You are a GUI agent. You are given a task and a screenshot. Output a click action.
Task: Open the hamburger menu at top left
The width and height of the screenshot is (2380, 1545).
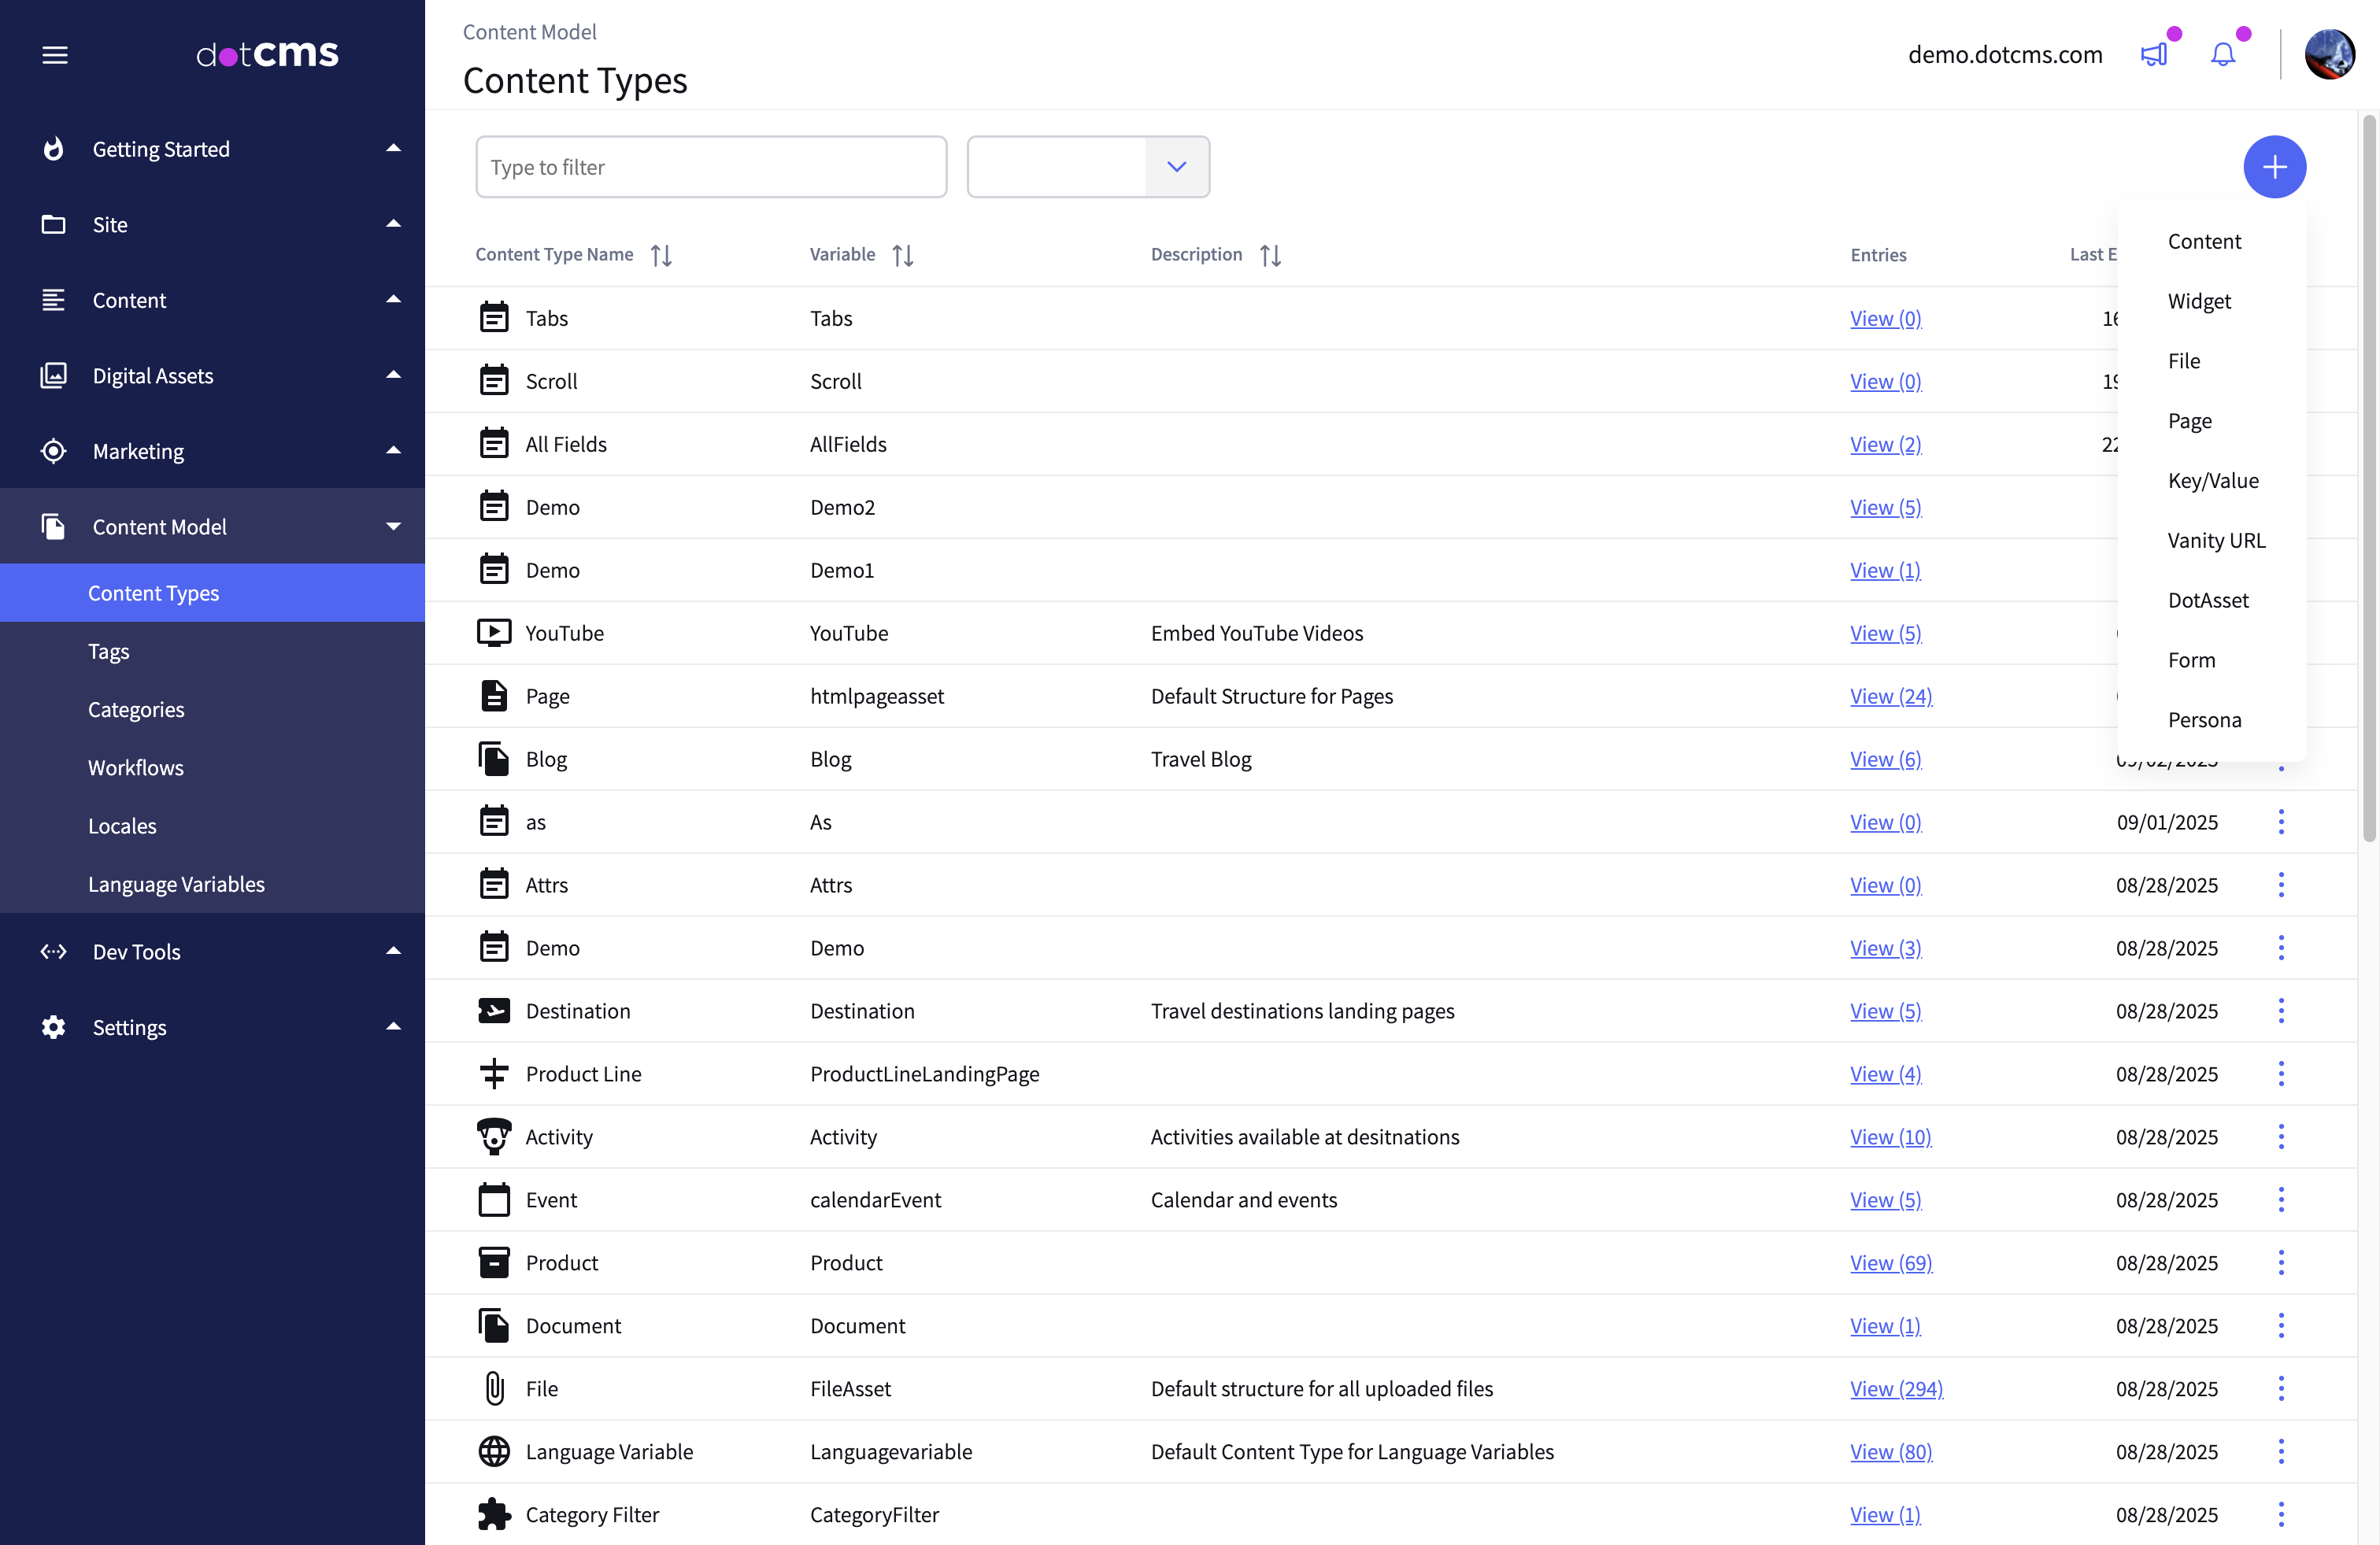coord(55,55)
